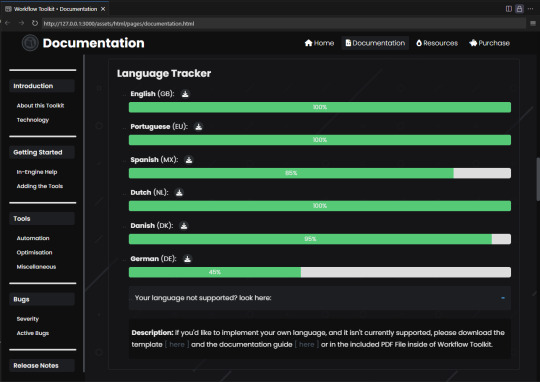
Task: Click the Bugs sidebar heading
Action: point(42,299)
